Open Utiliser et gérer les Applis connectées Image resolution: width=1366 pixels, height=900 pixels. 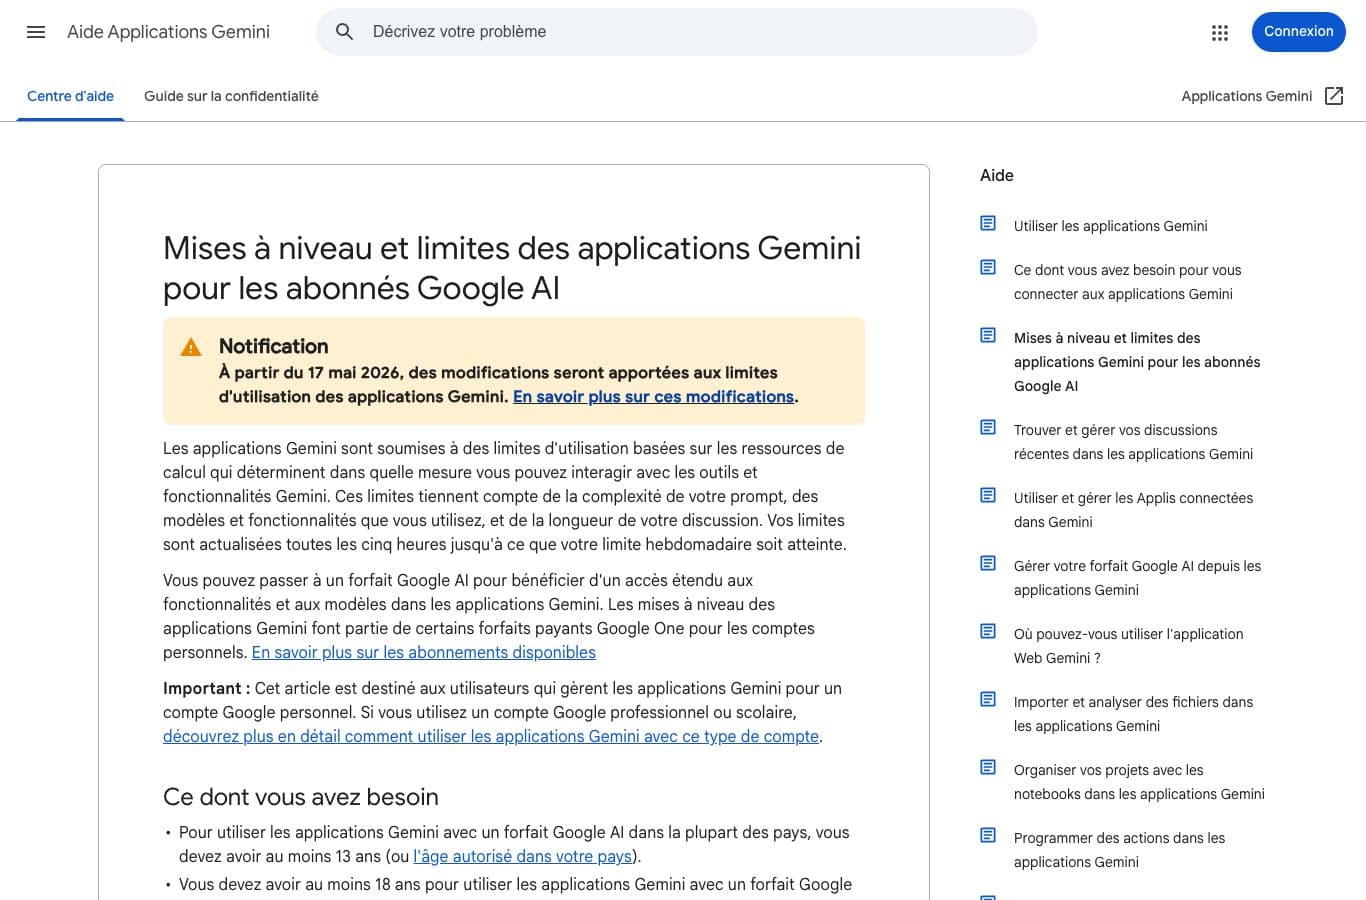1133,510
